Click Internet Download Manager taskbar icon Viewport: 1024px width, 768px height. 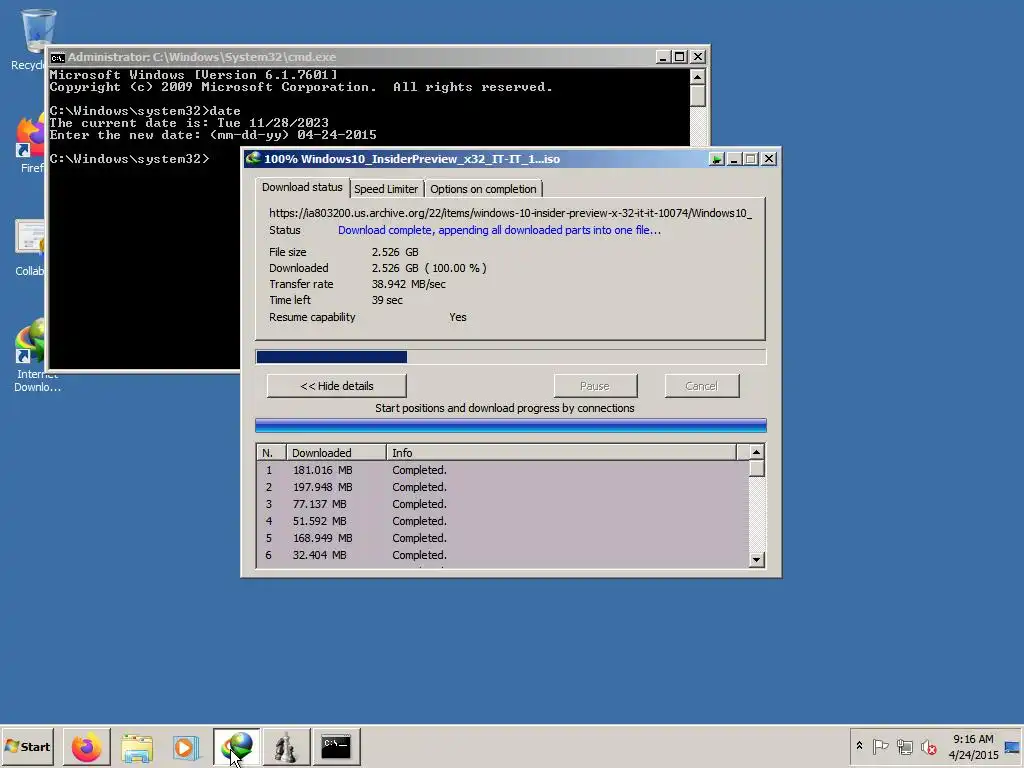click(x=236, y=747)
